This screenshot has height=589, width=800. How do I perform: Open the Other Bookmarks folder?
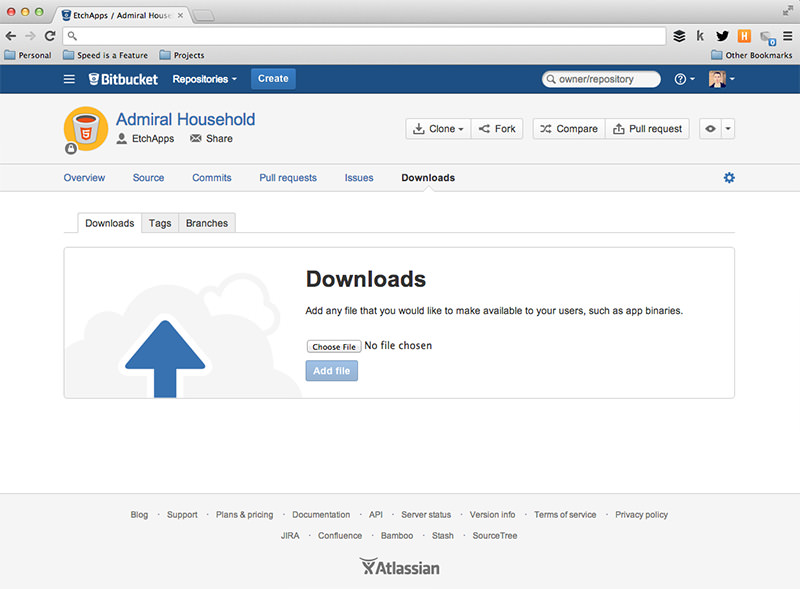point(752,55)
